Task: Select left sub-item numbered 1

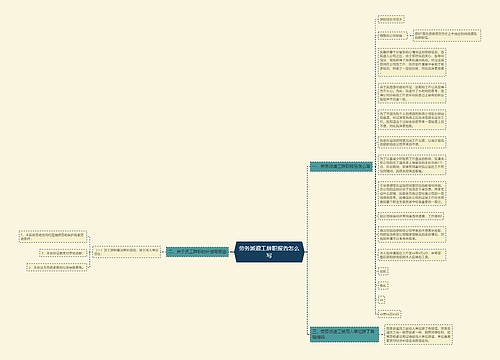Action: point(53,237)
